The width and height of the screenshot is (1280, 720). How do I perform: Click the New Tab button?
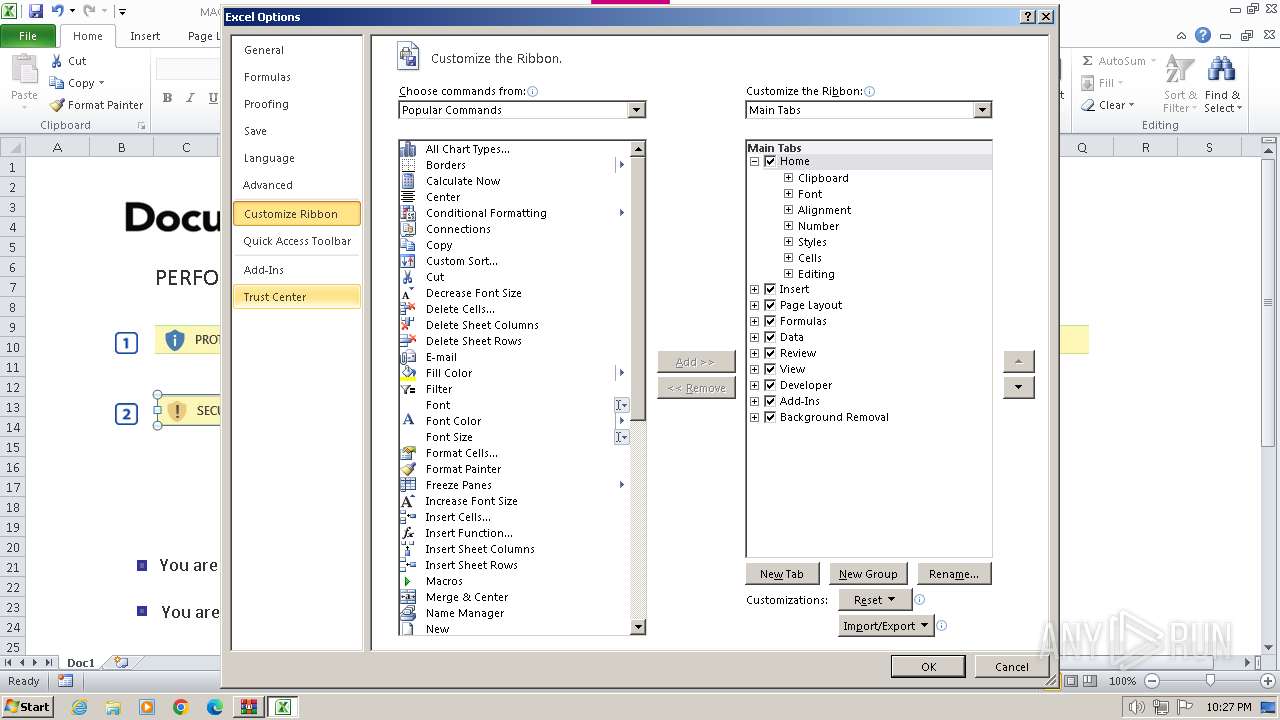point(782,574)
